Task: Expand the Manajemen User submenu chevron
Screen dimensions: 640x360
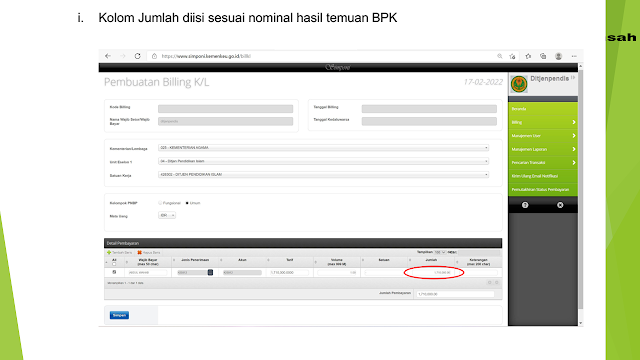Action: (x=573, y=136)
